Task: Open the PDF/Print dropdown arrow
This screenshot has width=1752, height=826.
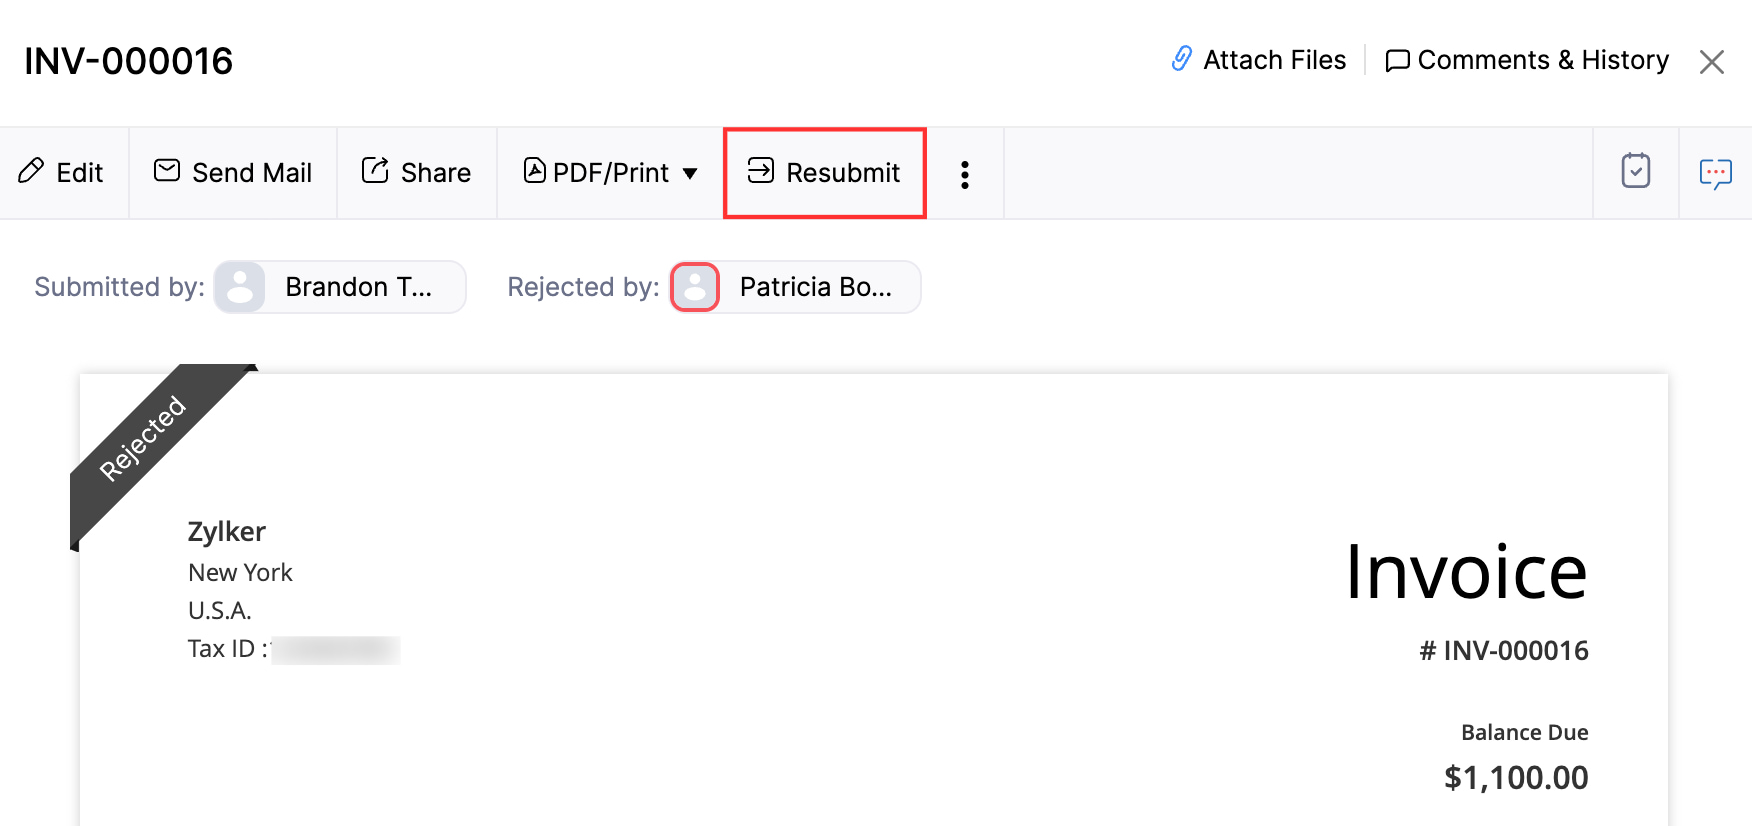Action: click(x=691, y=173)
